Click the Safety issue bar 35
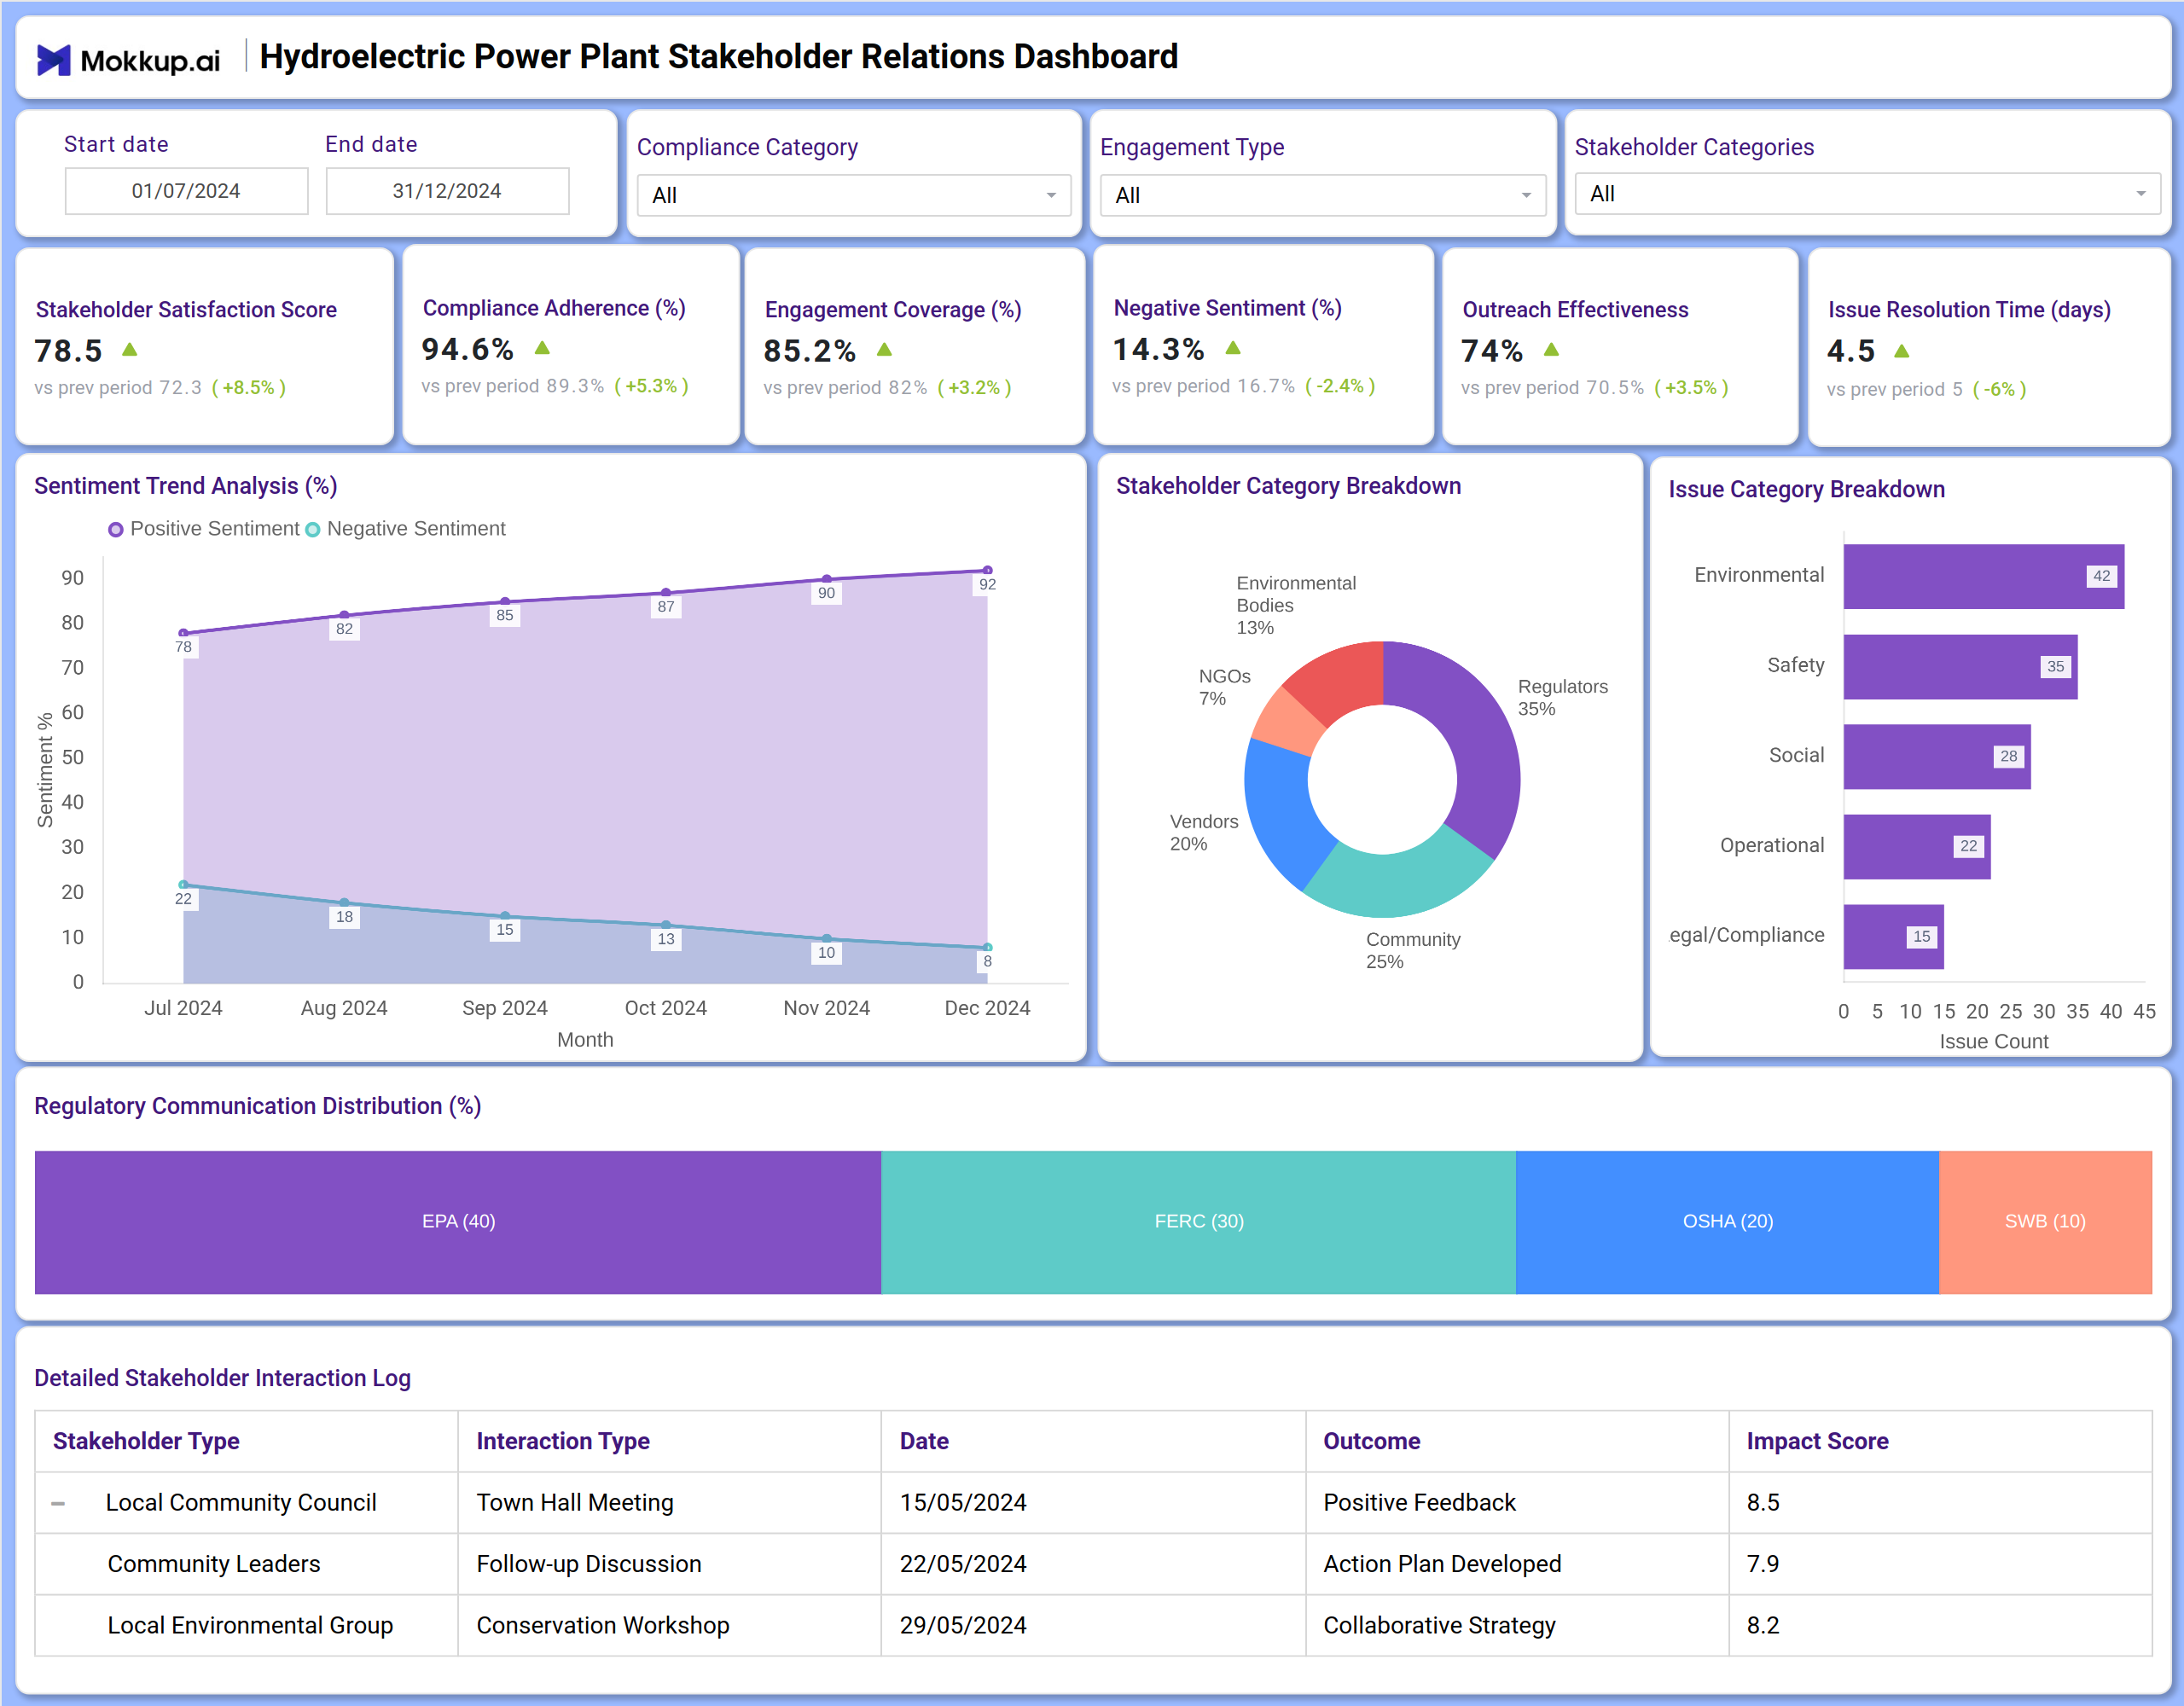The height and width of the screenshot is (1706, 2184). coord(1960,666)
